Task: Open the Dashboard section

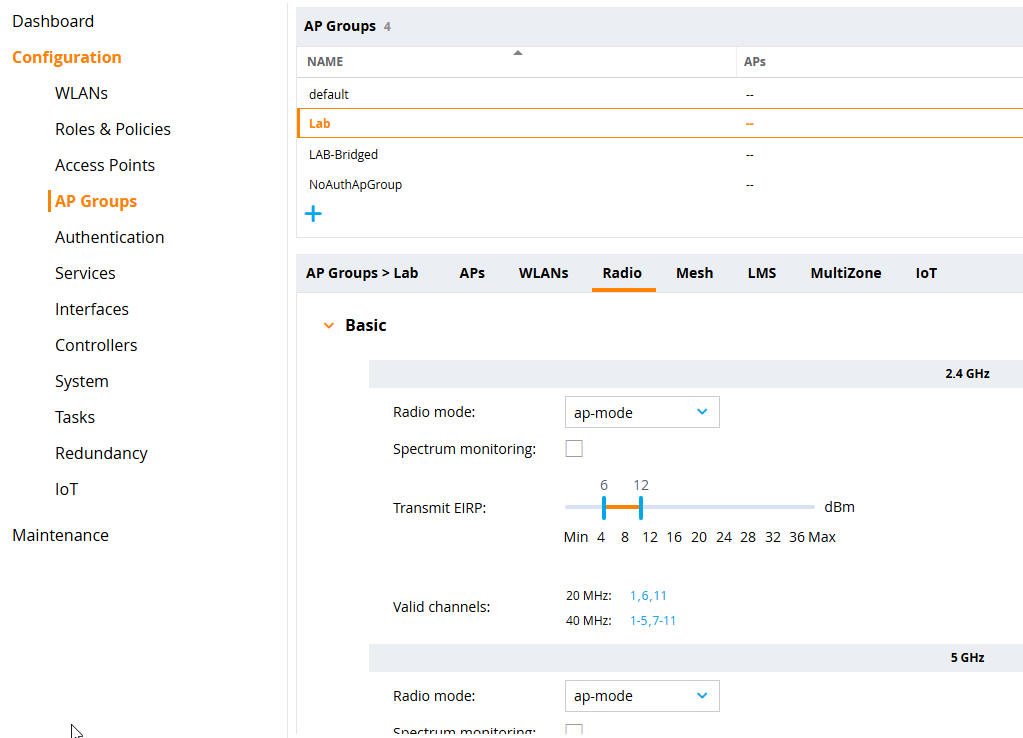Action: coord(53,21)
